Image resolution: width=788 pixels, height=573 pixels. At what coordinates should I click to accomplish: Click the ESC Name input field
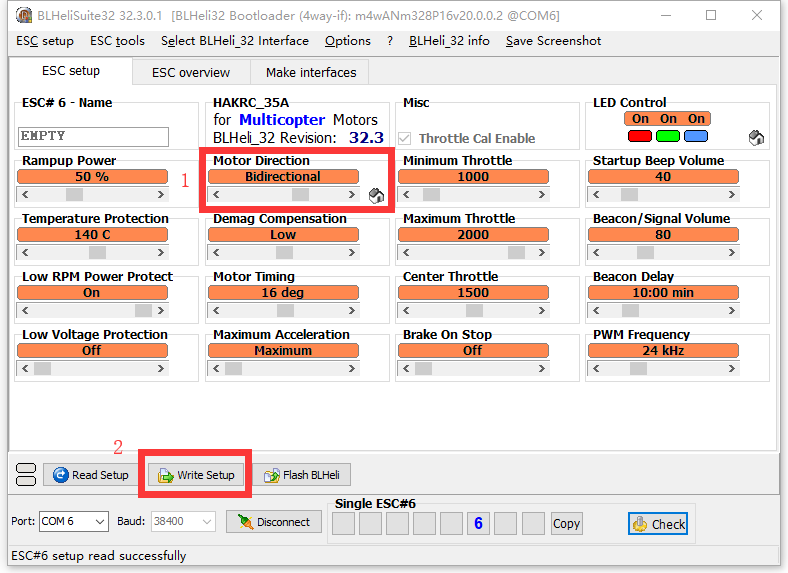(x=93, y=136)
